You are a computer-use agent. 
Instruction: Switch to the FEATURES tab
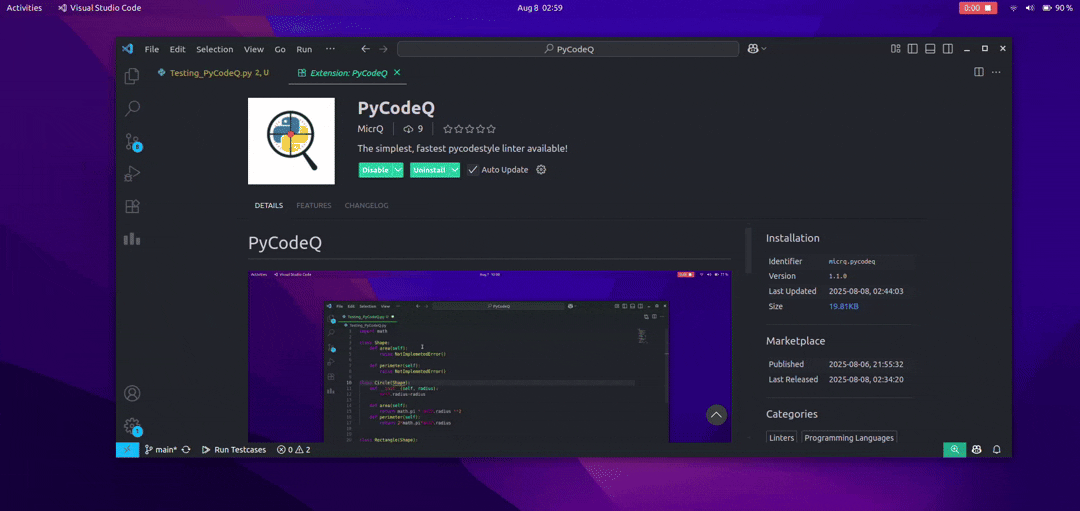(313, 205)
